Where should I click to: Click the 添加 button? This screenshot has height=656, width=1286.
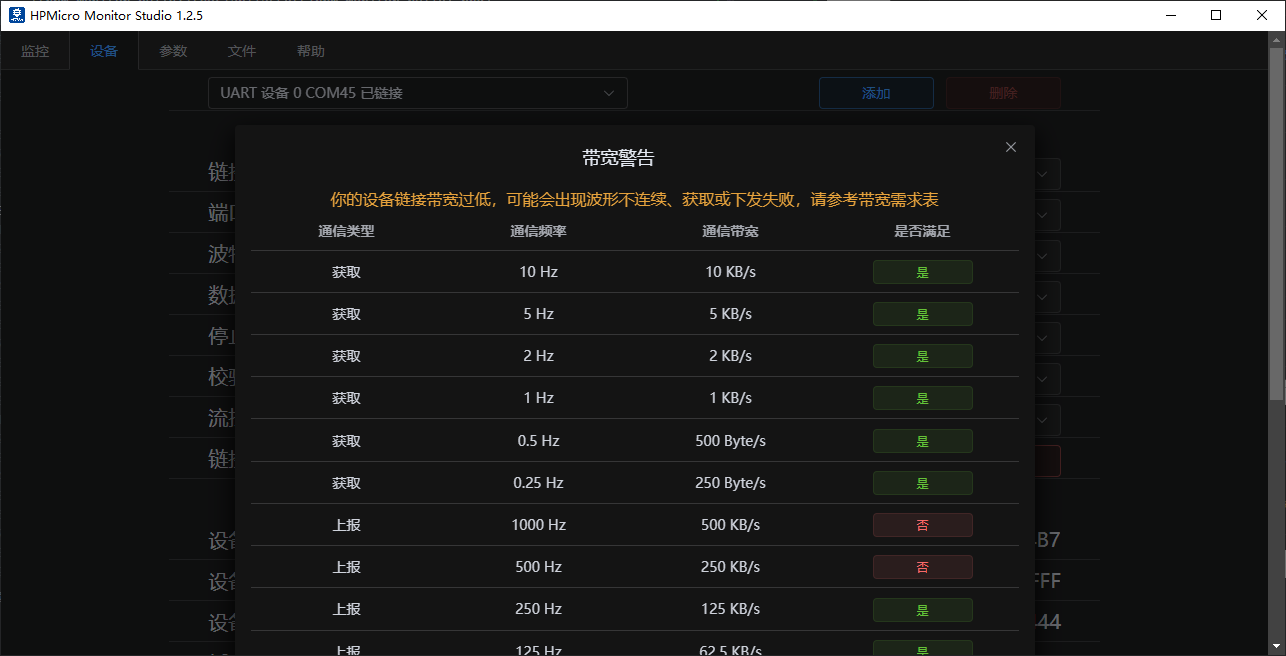pyautogui.click(x=876, y=93)
